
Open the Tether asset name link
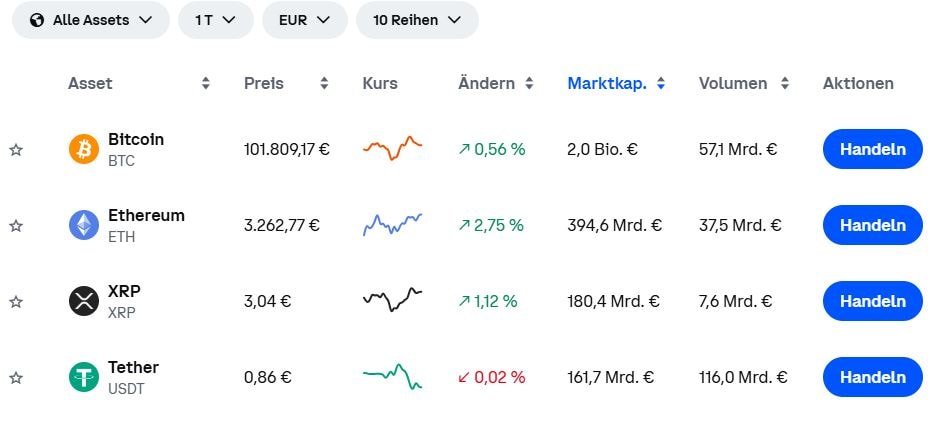tap(133, 367)
